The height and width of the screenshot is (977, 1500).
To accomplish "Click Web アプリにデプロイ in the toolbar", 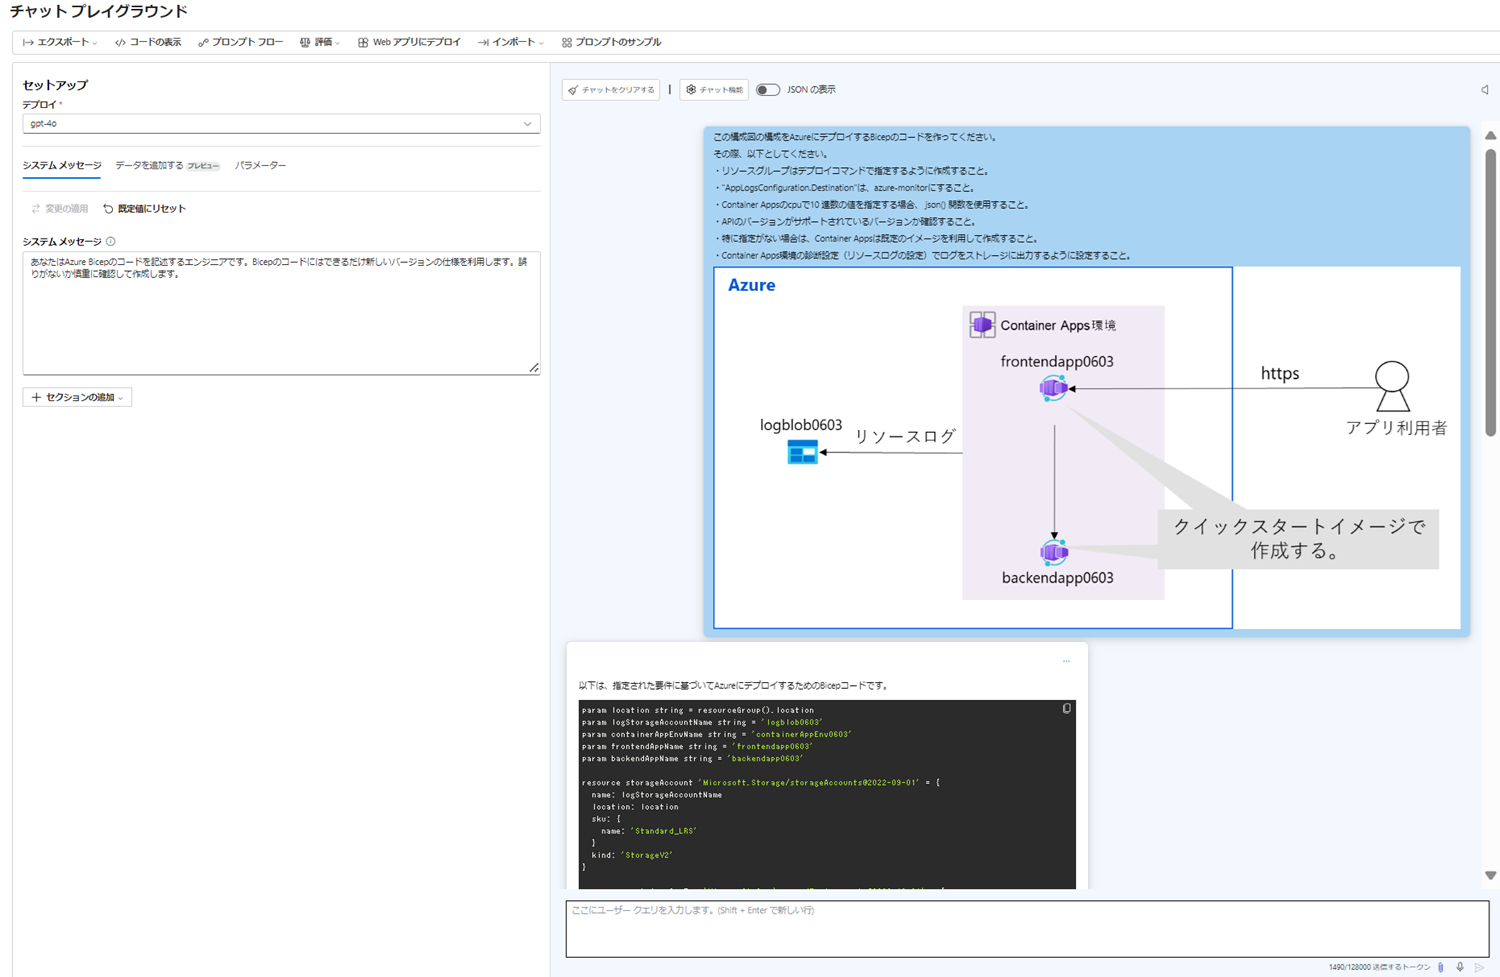I will [x=409, y=42].
